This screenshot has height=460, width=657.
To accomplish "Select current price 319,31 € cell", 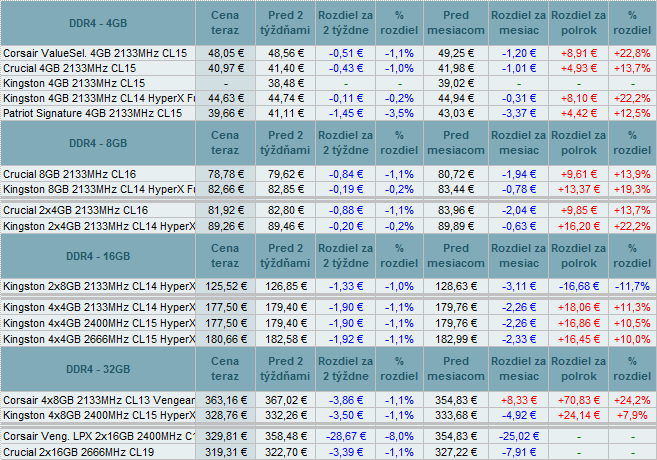I will [226, 452].
